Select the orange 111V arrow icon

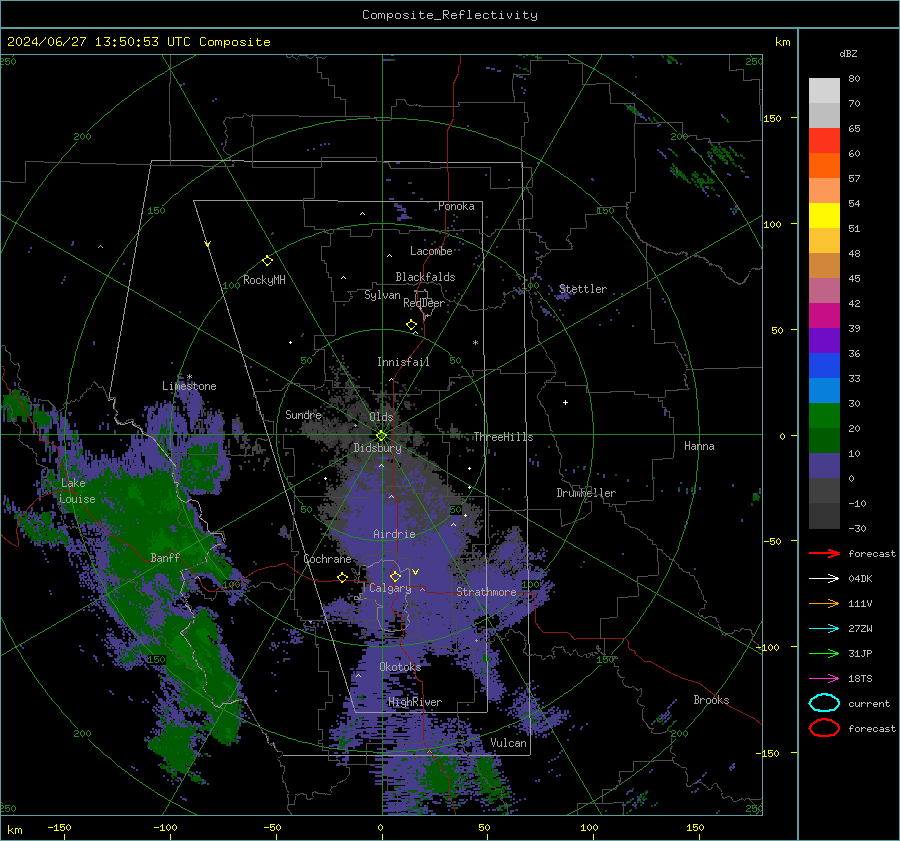pos(824,603)
